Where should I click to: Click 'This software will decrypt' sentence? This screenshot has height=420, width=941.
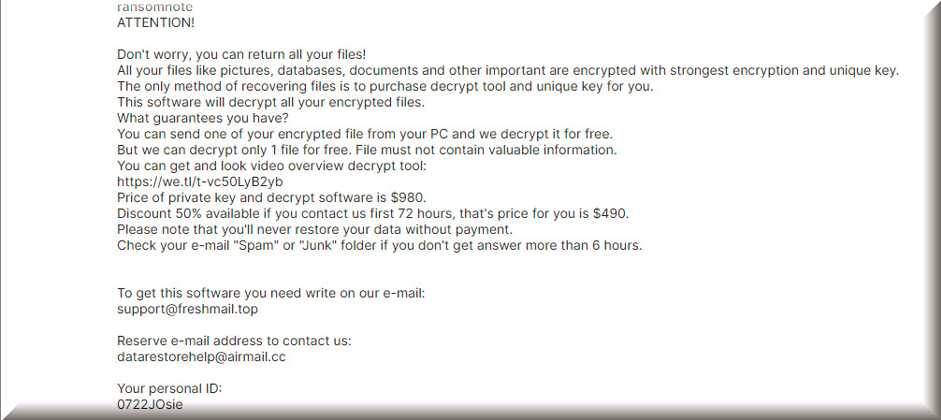click(271, 102)
